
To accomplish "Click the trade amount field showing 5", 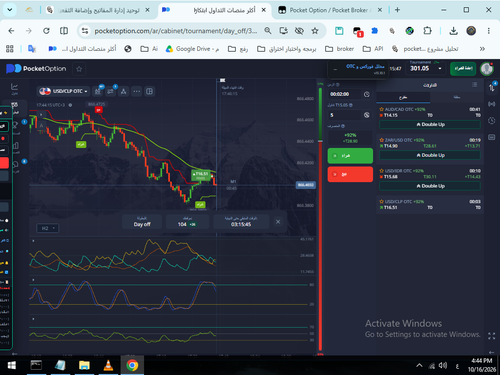I will [x=344, y=115].
